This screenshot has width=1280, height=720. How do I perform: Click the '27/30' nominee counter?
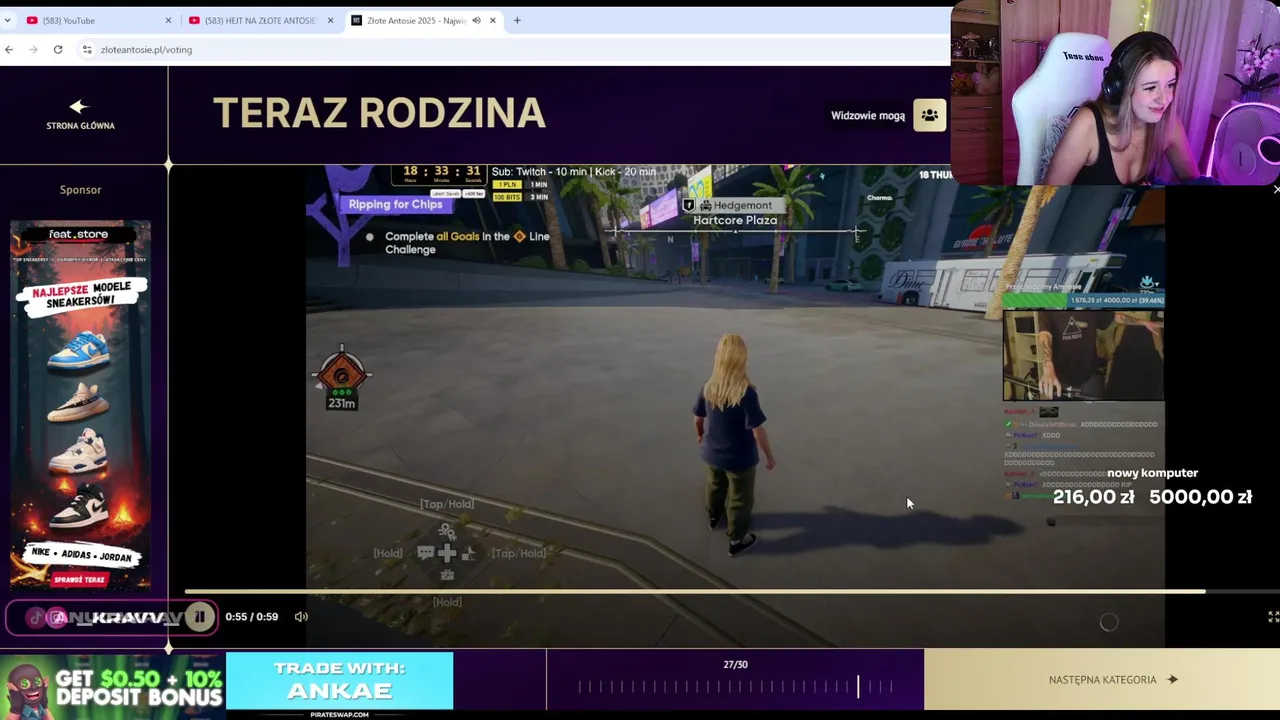pyautogui.click(x=735, y=664)
